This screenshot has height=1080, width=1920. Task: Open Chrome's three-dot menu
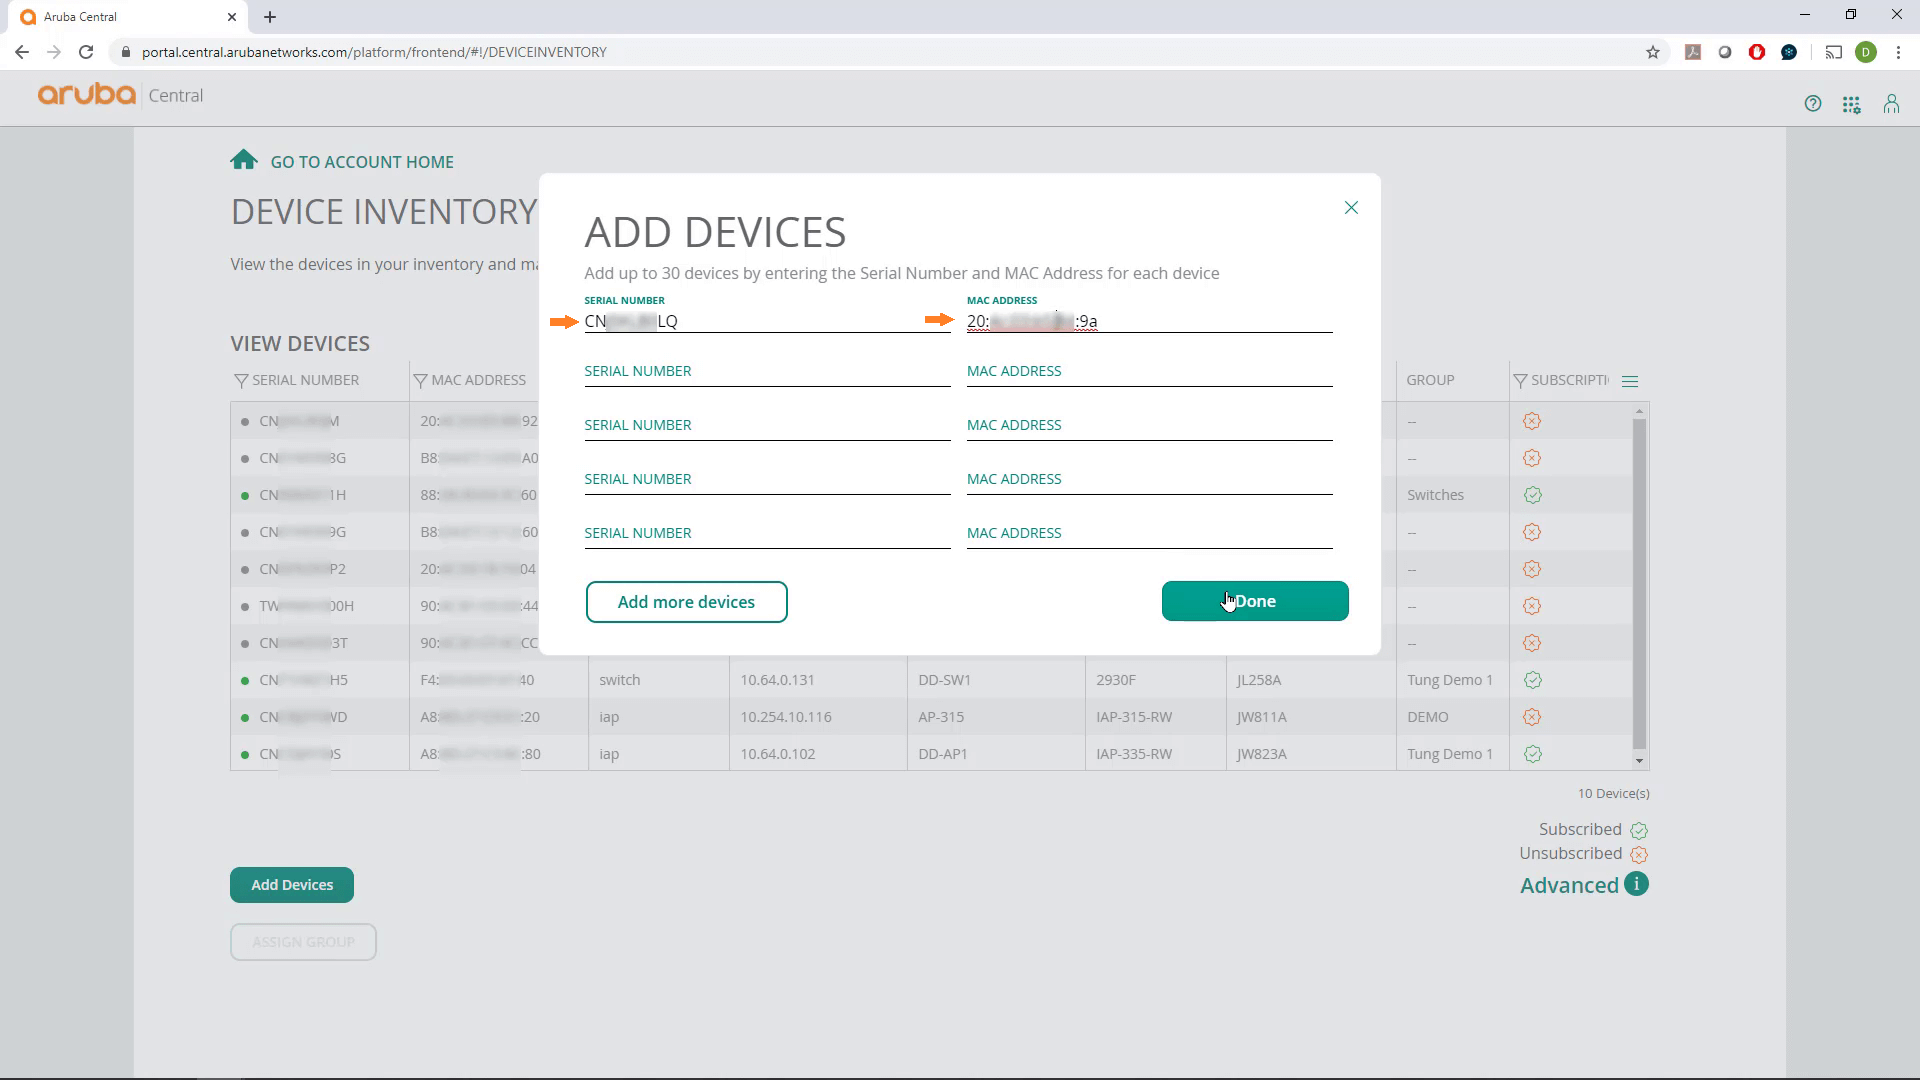(1899, 51)
